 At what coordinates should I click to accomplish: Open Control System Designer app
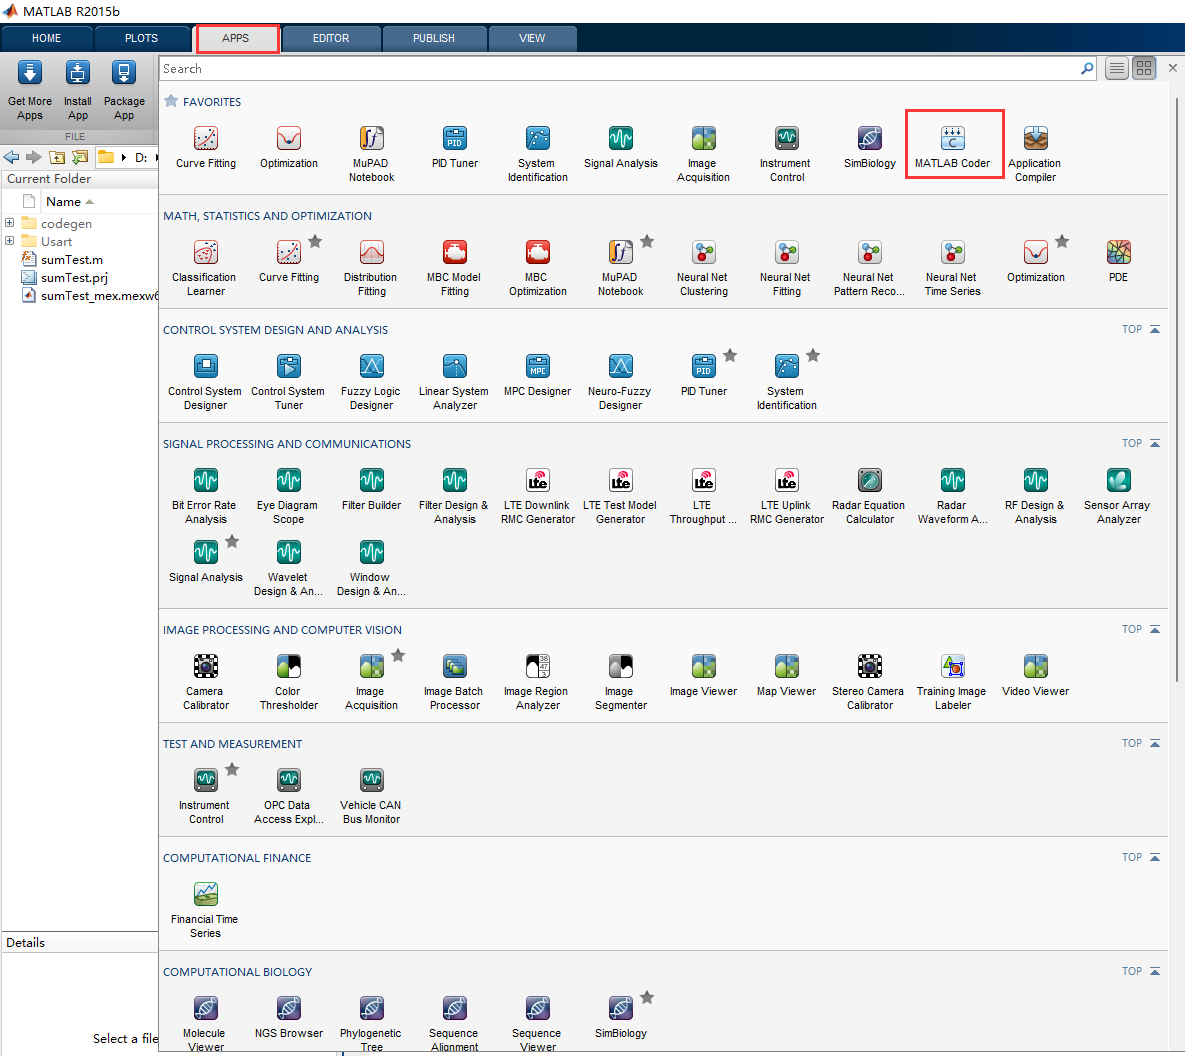[205, 382]
